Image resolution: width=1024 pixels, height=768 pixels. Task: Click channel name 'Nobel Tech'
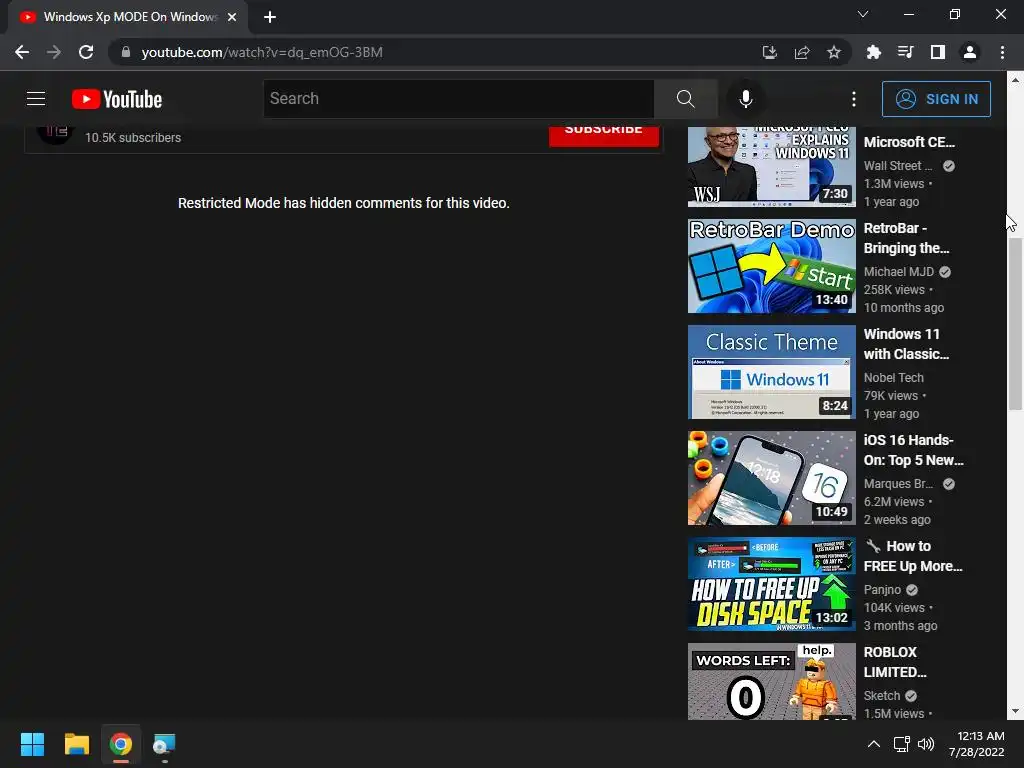click(893, 377)
